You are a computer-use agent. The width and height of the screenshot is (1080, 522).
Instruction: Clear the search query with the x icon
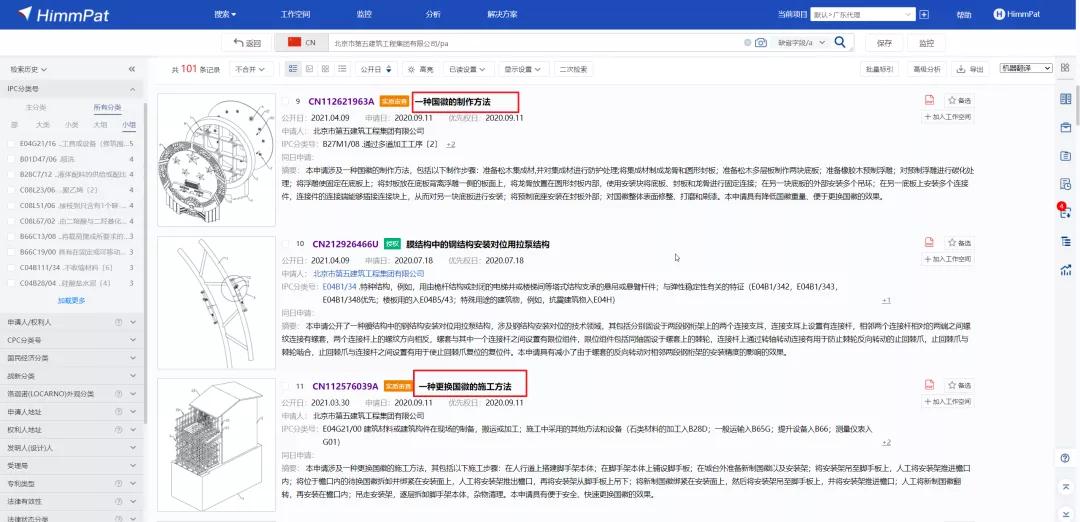pos(747,43)
